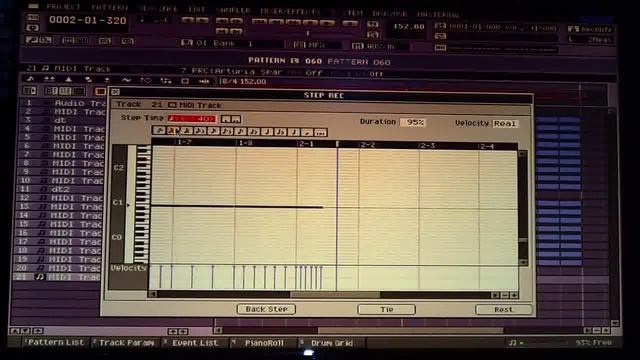Select the 32nd note step time button
The width and height of the screenshot is (640, 360).
click(186, 131)
